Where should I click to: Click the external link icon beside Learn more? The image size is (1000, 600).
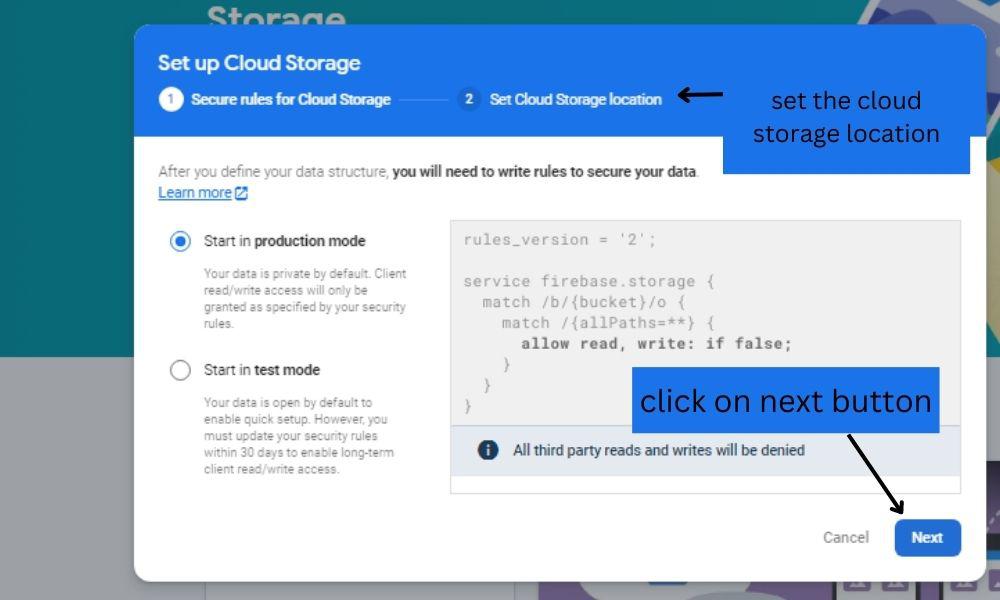click(241, 193)
